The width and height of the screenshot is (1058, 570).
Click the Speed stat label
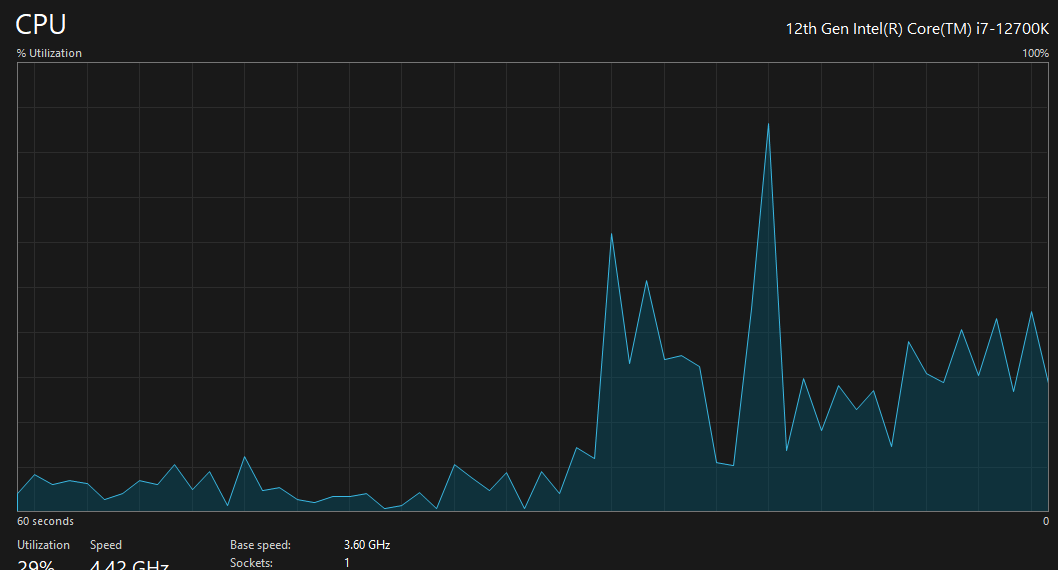pos(106,545)
